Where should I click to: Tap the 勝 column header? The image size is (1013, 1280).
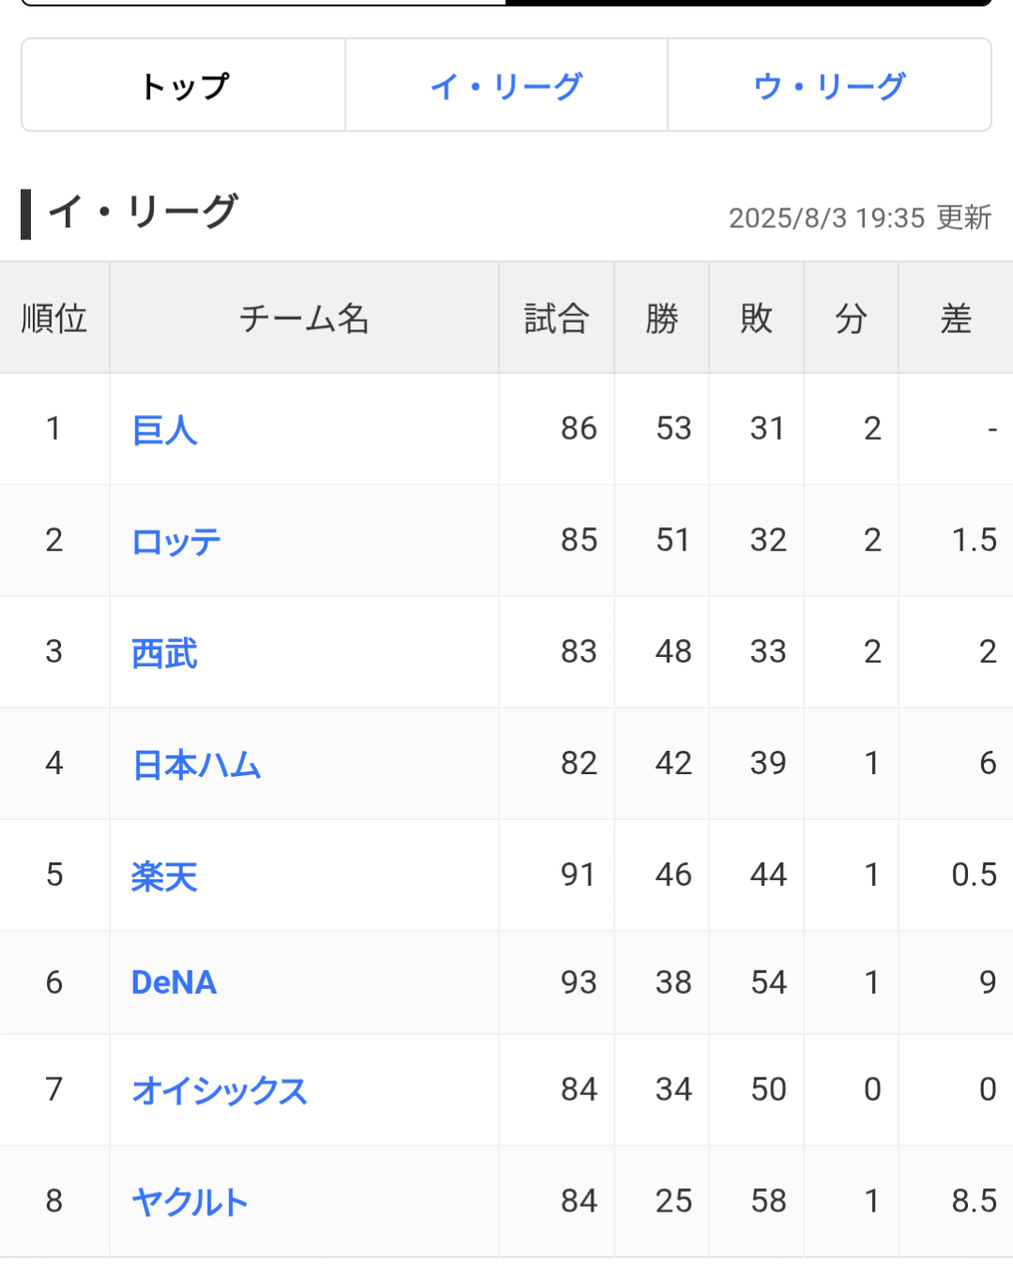point(661,319)
